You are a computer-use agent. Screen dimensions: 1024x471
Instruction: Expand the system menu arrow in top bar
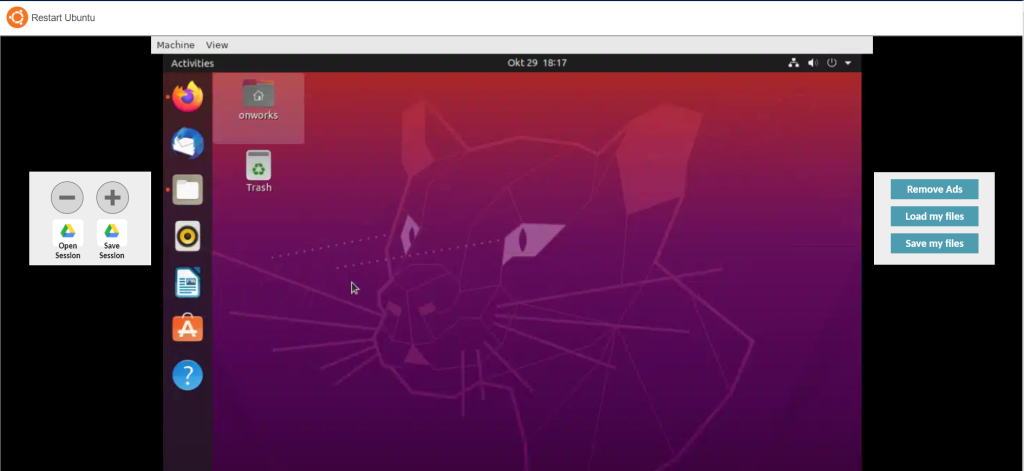click(848, 63)
